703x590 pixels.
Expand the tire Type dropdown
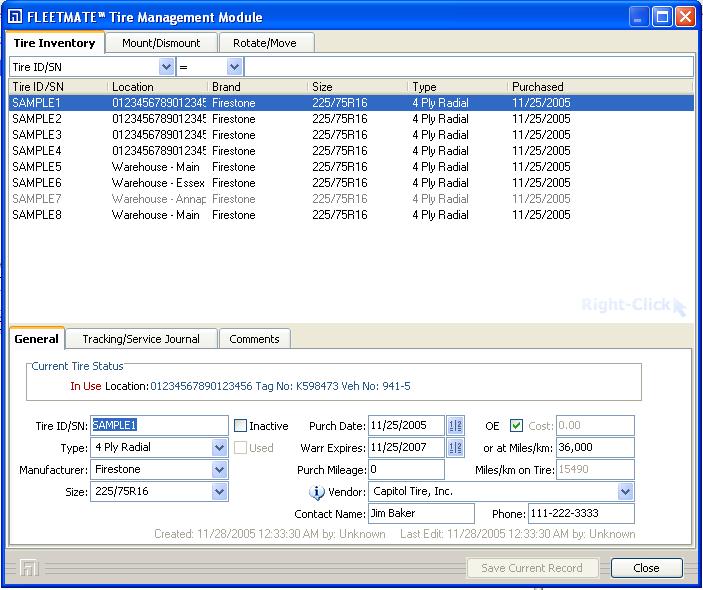pyautogui.click(x=219, y=447)
